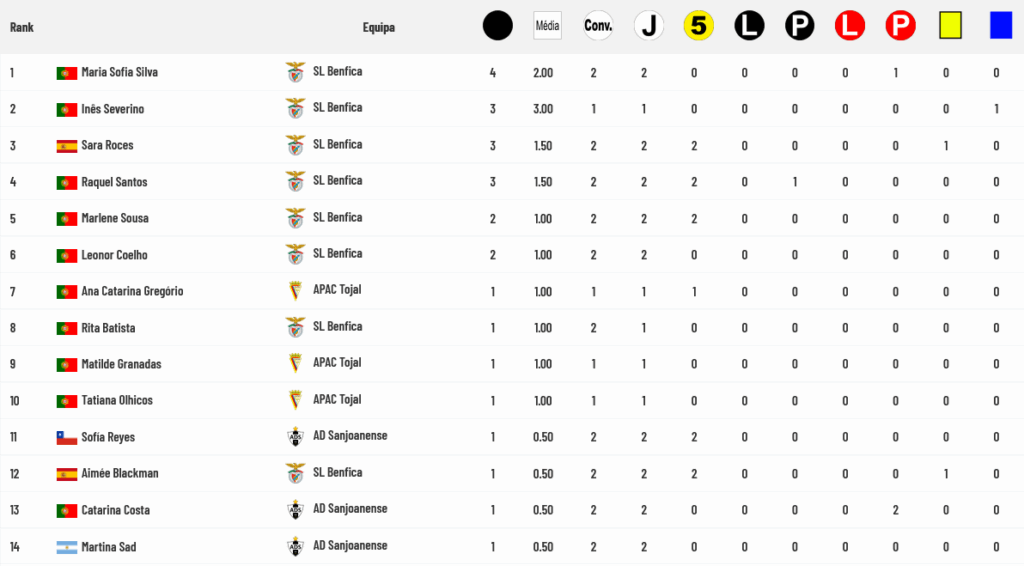
Task: Click AD Sanjoanense link in Sofía Reyes' row
Action: [x=350, y=436]
